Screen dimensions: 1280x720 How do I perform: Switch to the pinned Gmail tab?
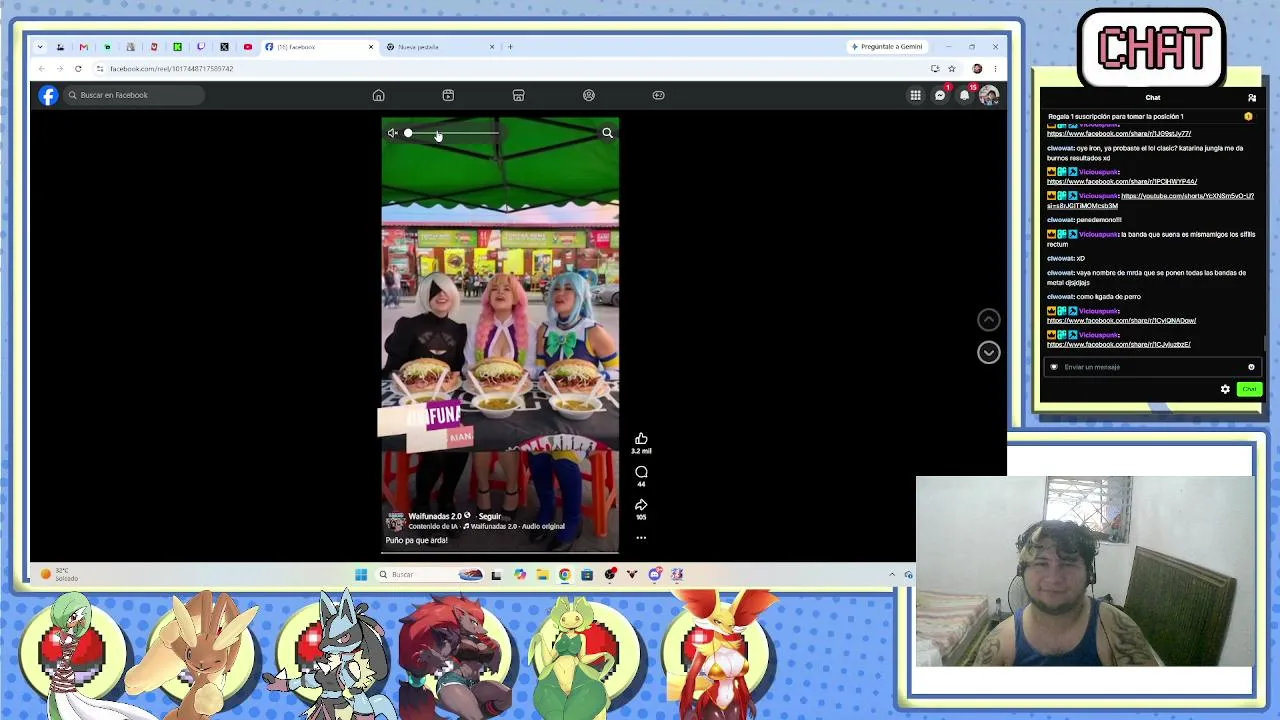[x=83, y=47]
